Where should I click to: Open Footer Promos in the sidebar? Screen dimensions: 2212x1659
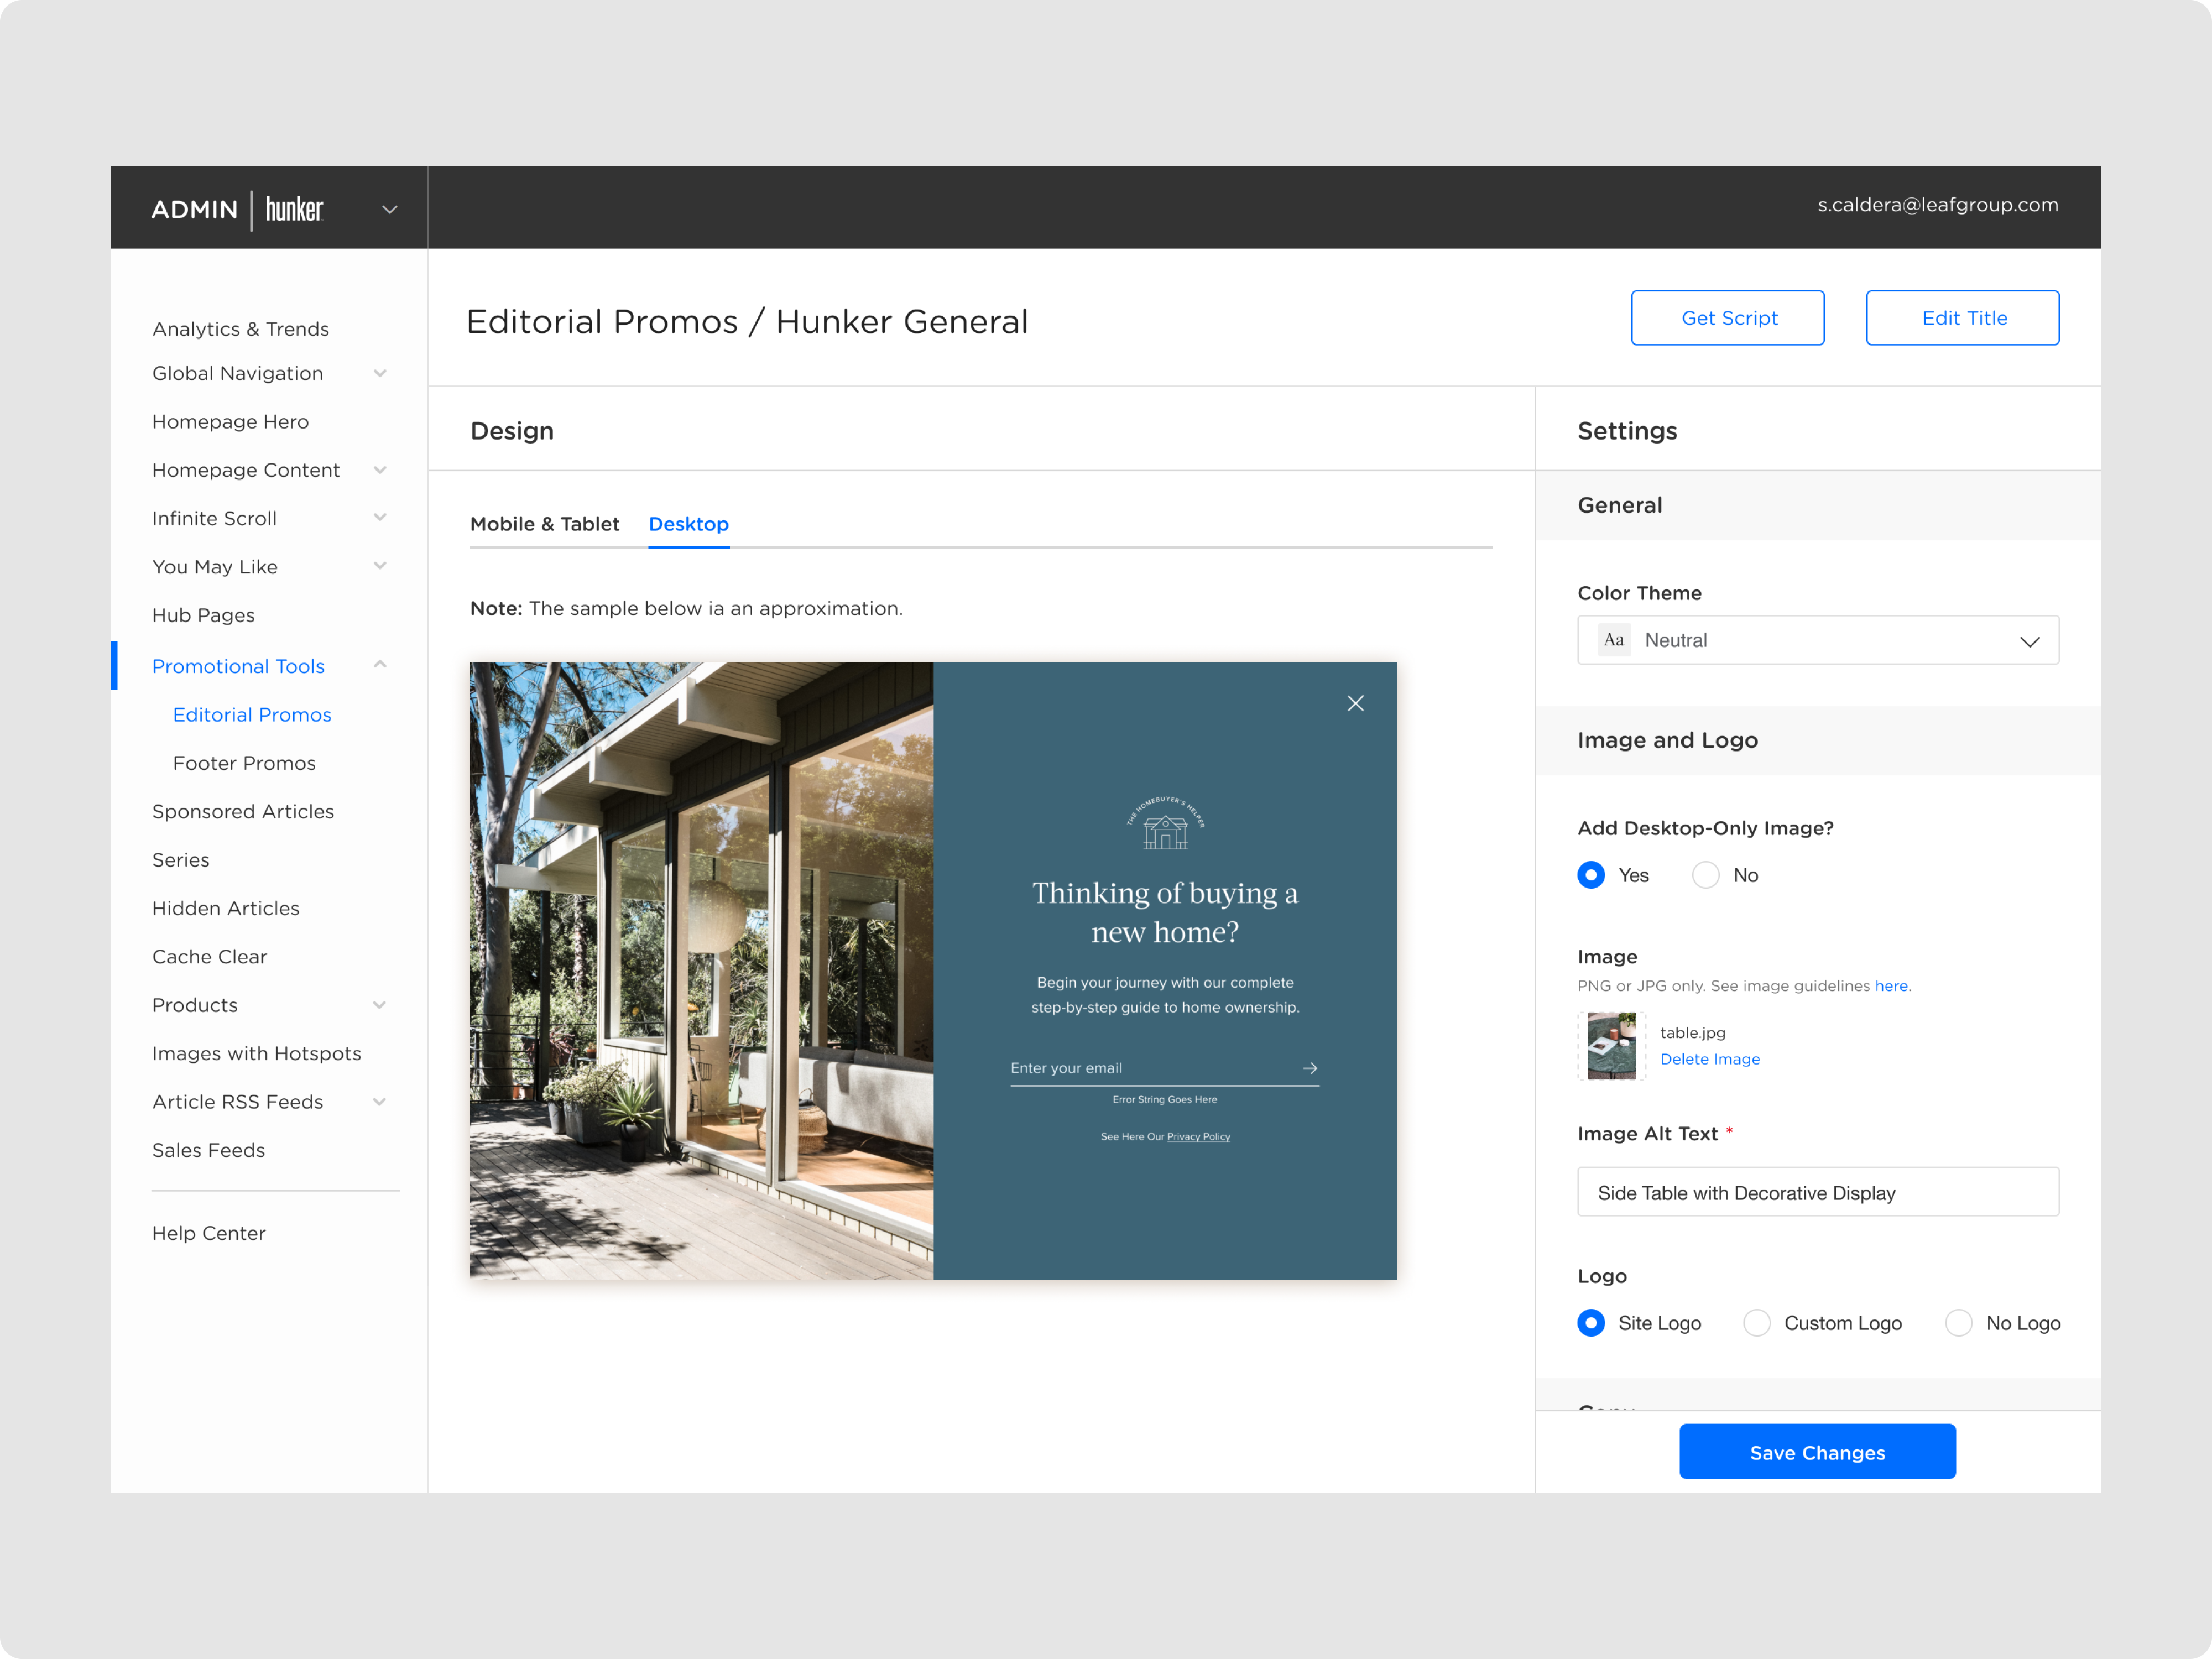click(244, 763)
